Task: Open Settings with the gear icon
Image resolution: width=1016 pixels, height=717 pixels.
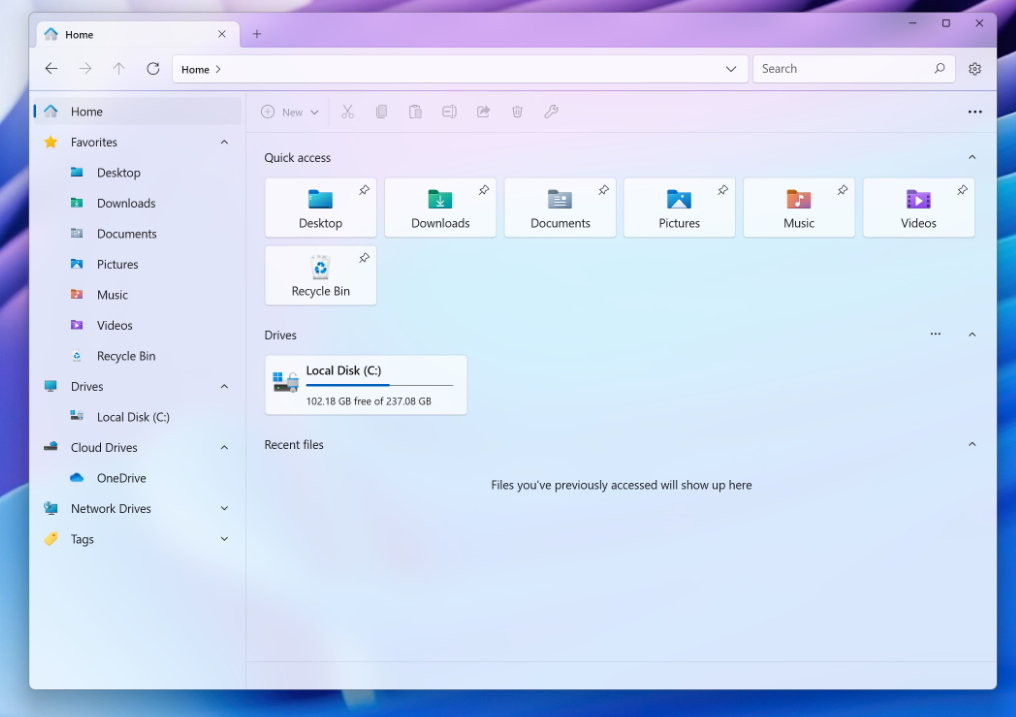Action: pos(974,69)
